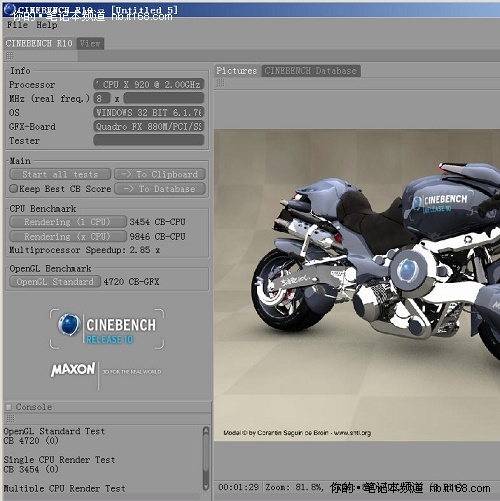
Task: Click the empty Tester field
Action: point(149,140)
